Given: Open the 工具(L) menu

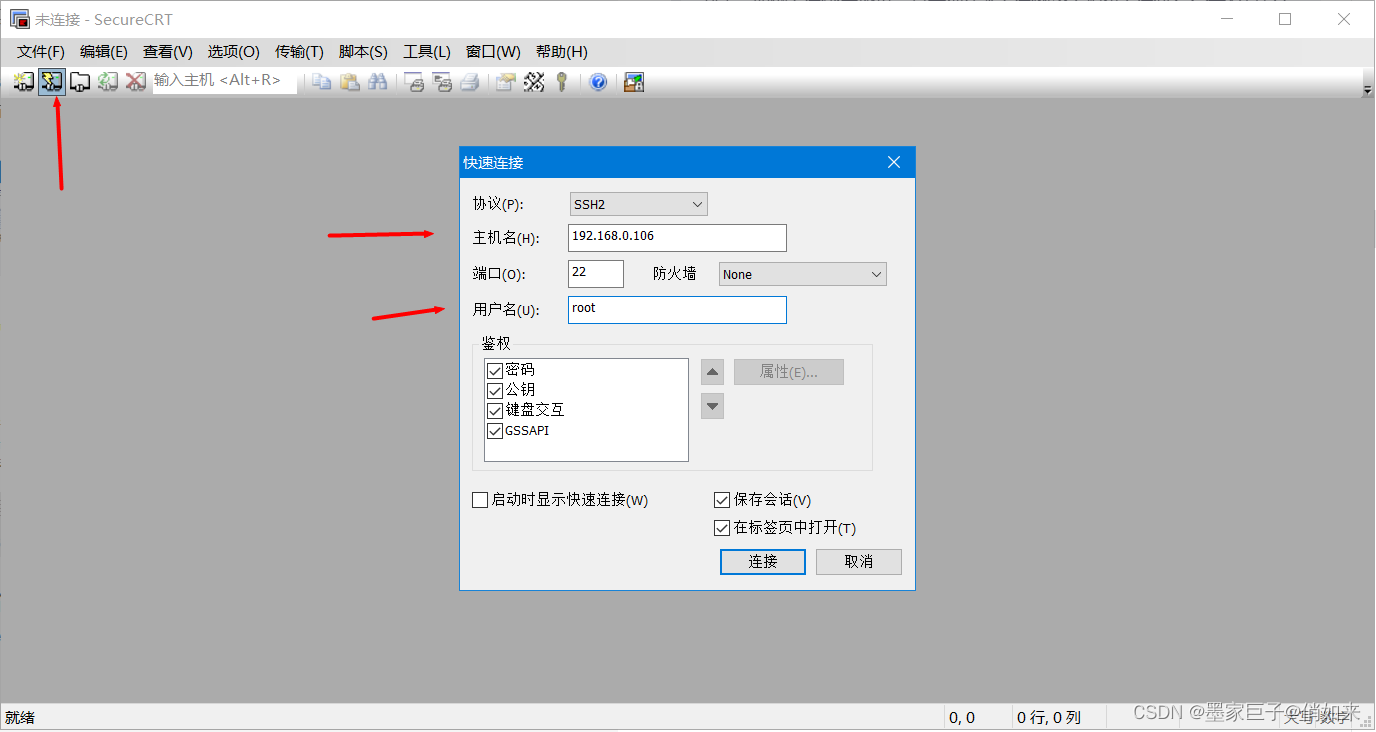Looking at the screenshot, I should (x=427, y=52).
